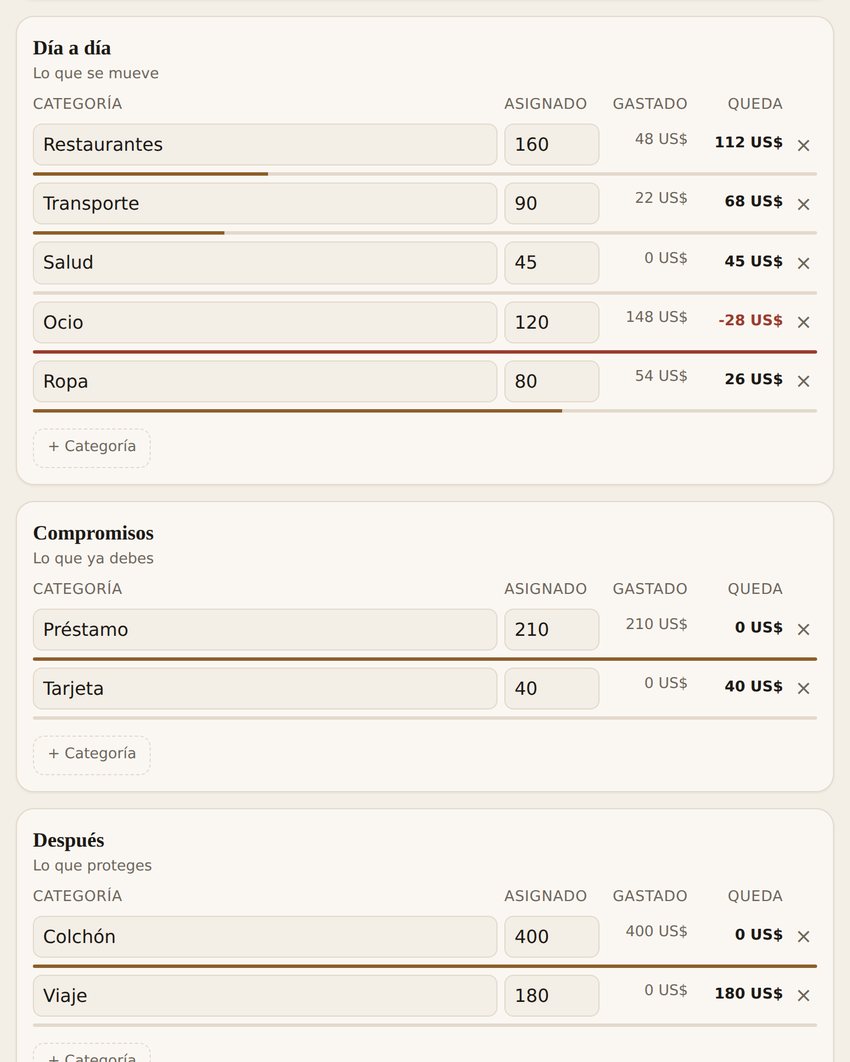Viewport: 850px width, 1062px height.
Task: Edit the Ocio name field
Action: 265,322
